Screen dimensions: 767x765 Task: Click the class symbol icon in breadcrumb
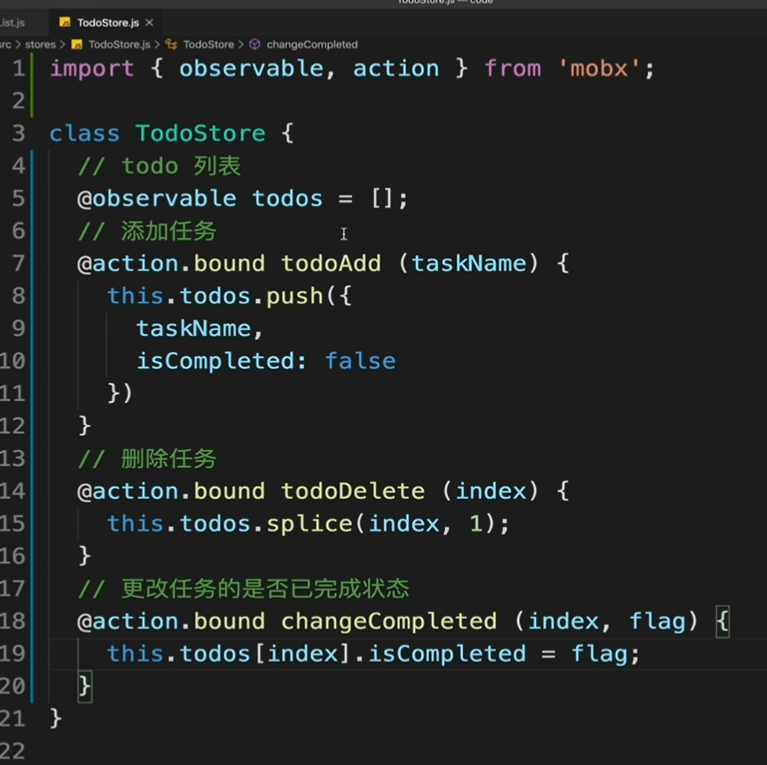point(171,45)
